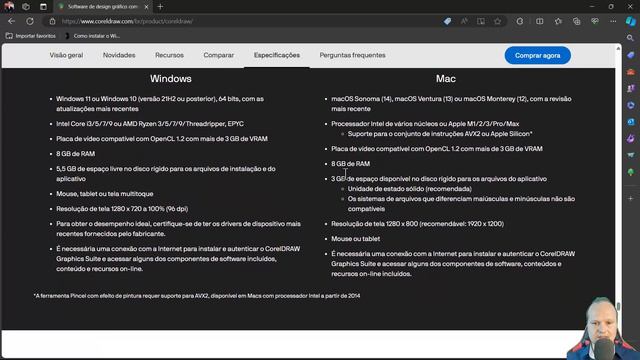The image size is (640, 360).
Task: Click Mac "8 GB de RAM" line
Action: pyautogui.click(x=351, y=164)
